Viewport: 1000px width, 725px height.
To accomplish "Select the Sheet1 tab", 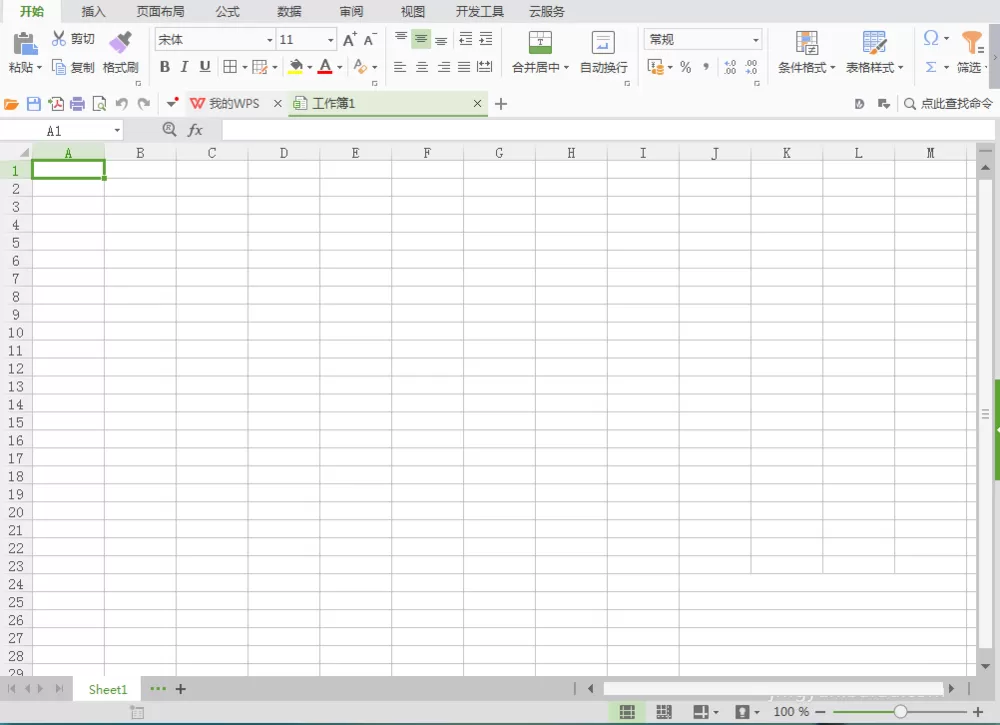I will pyautogui.click(x=108, y=689).
